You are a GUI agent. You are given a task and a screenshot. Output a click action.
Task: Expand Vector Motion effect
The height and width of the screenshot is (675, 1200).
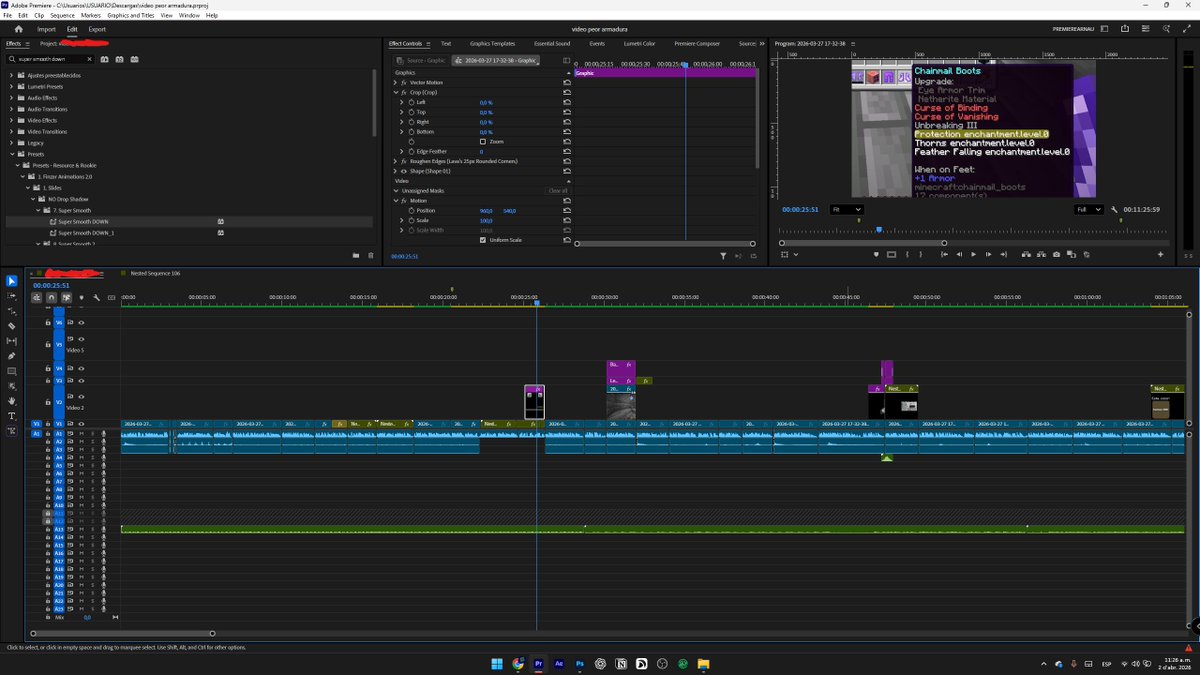(396, 82)
